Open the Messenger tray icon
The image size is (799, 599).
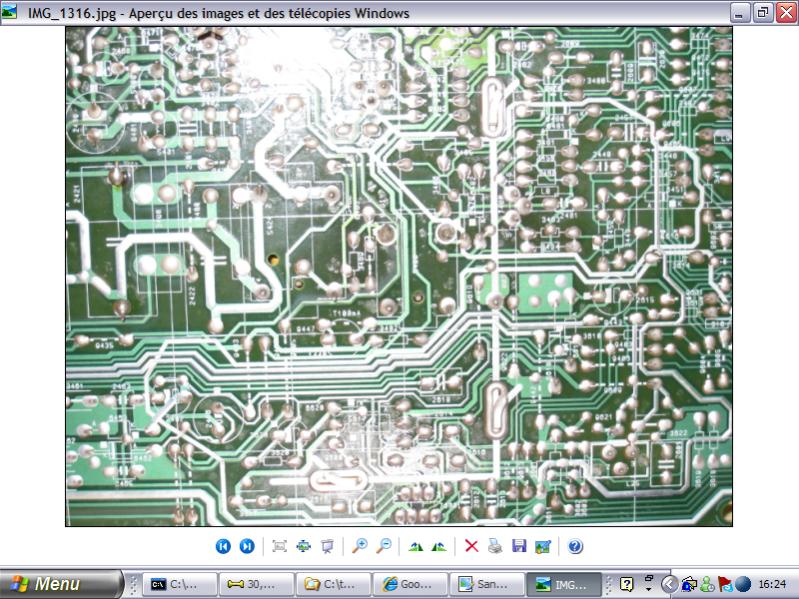(707, 584)
